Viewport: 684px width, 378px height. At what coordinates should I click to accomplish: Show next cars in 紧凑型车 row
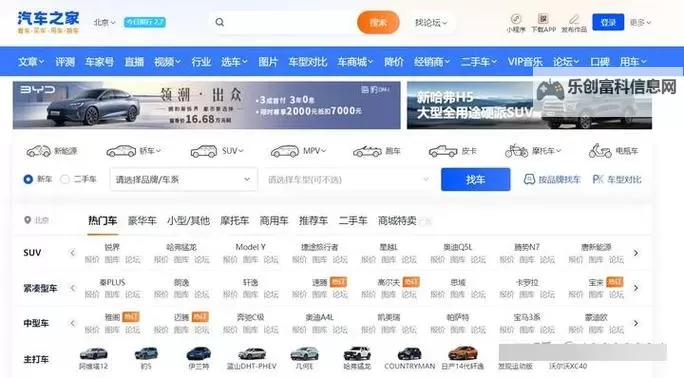tap(636, 288)
